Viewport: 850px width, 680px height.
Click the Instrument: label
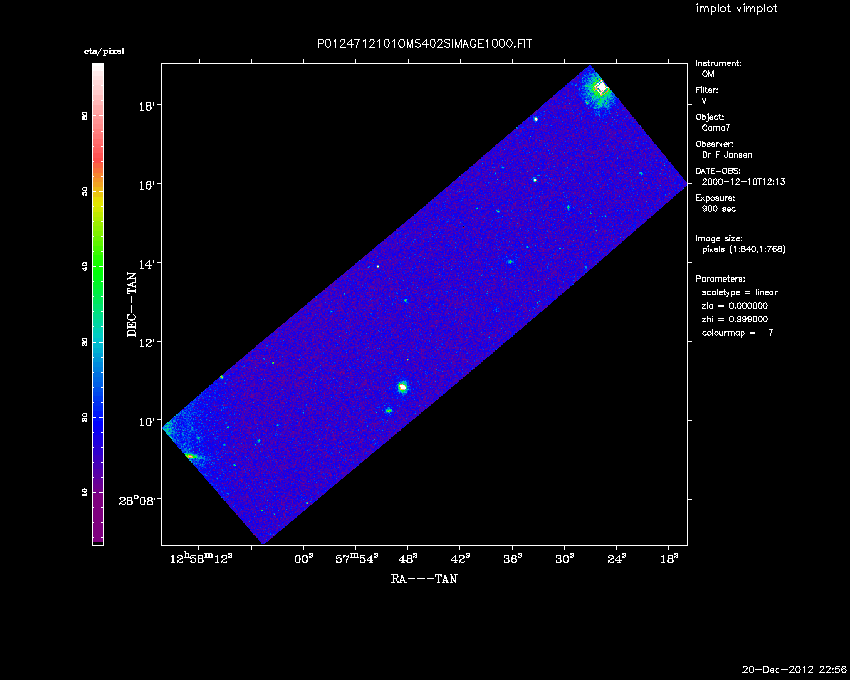pyautogui.click(x=718, y=63)
